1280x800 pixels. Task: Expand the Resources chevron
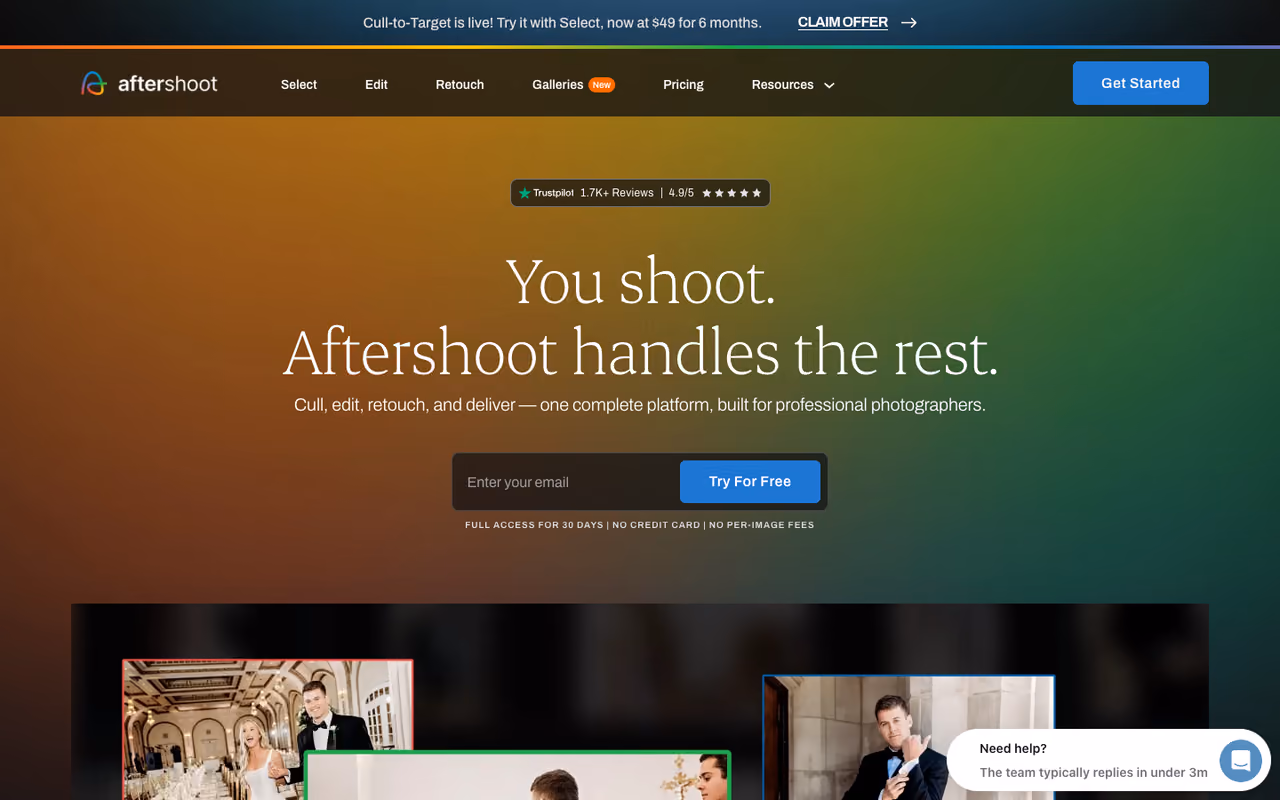tap(829, 85)
